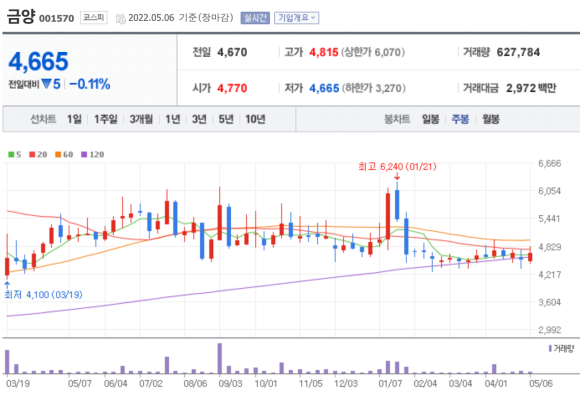Click the 선차트 section label
Image resolution: width=580 pixels, height=396 pixels.
[x=43, y=119]
